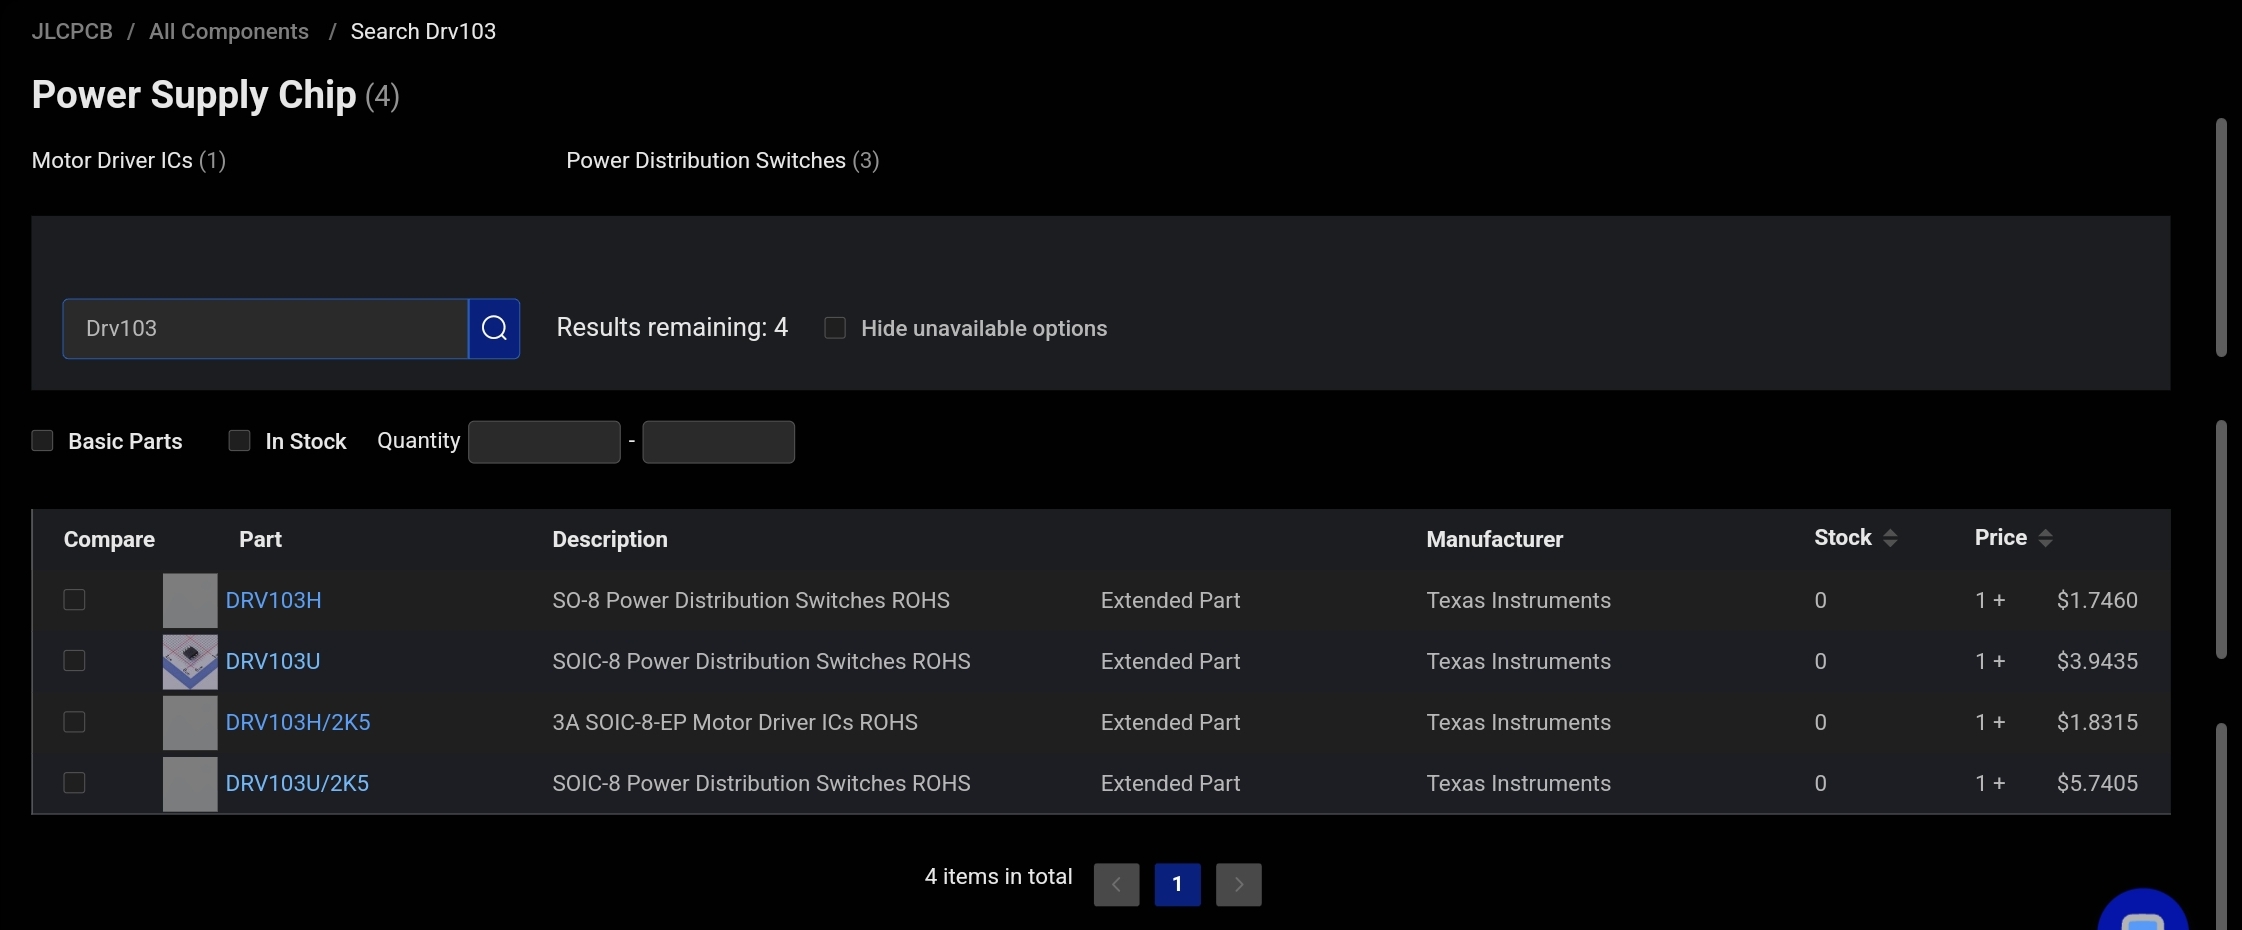Click the DRV103U product thumbnail image
Image resolution: width=2242 pixels, height=930 pixels.
pyautogui.click(x=190, y=661)
